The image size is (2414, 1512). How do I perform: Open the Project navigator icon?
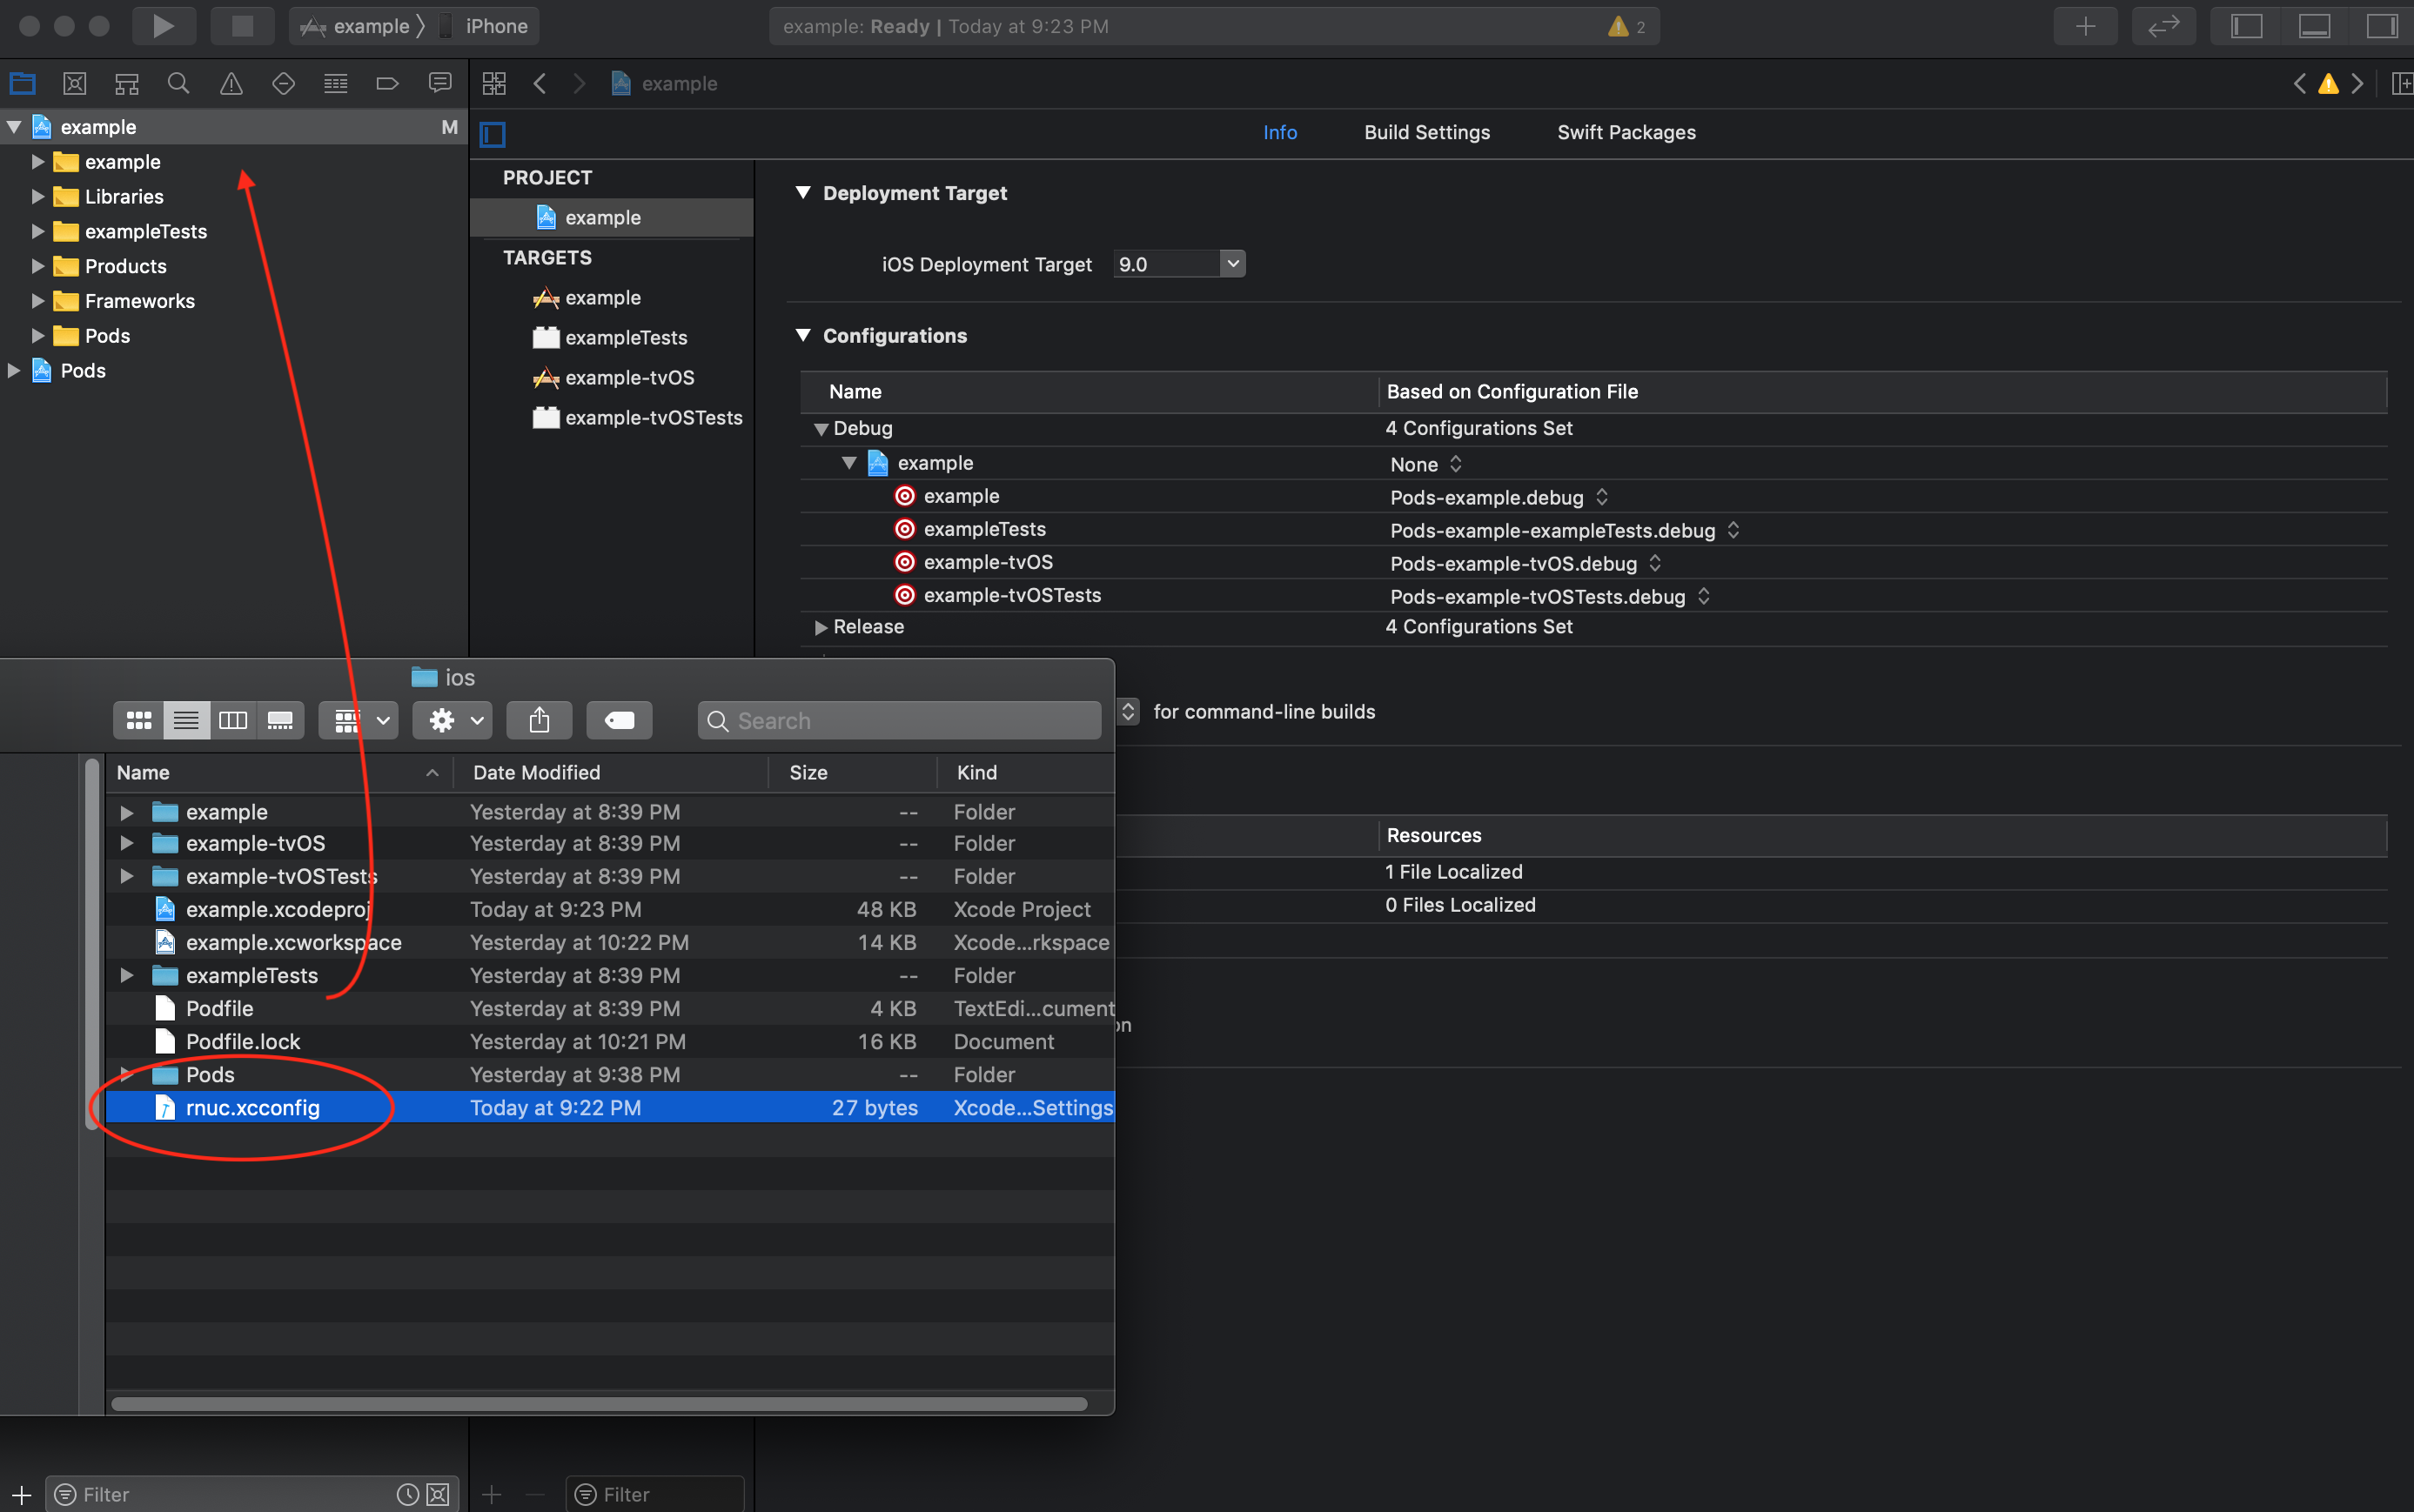coord(22,83)
